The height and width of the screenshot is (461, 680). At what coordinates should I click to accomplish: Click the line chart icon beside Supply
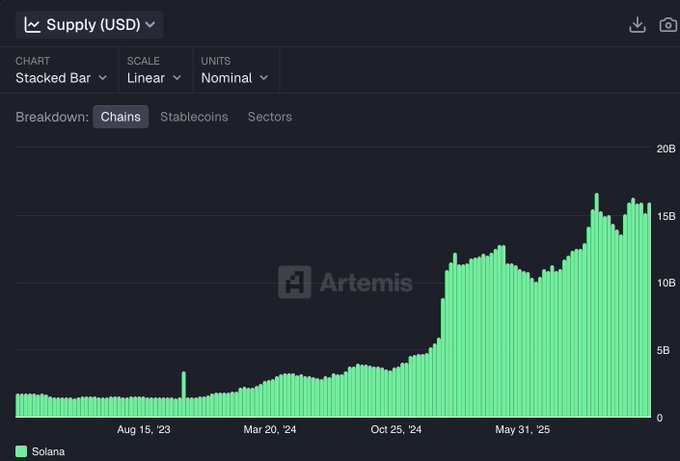coord(33,24)
